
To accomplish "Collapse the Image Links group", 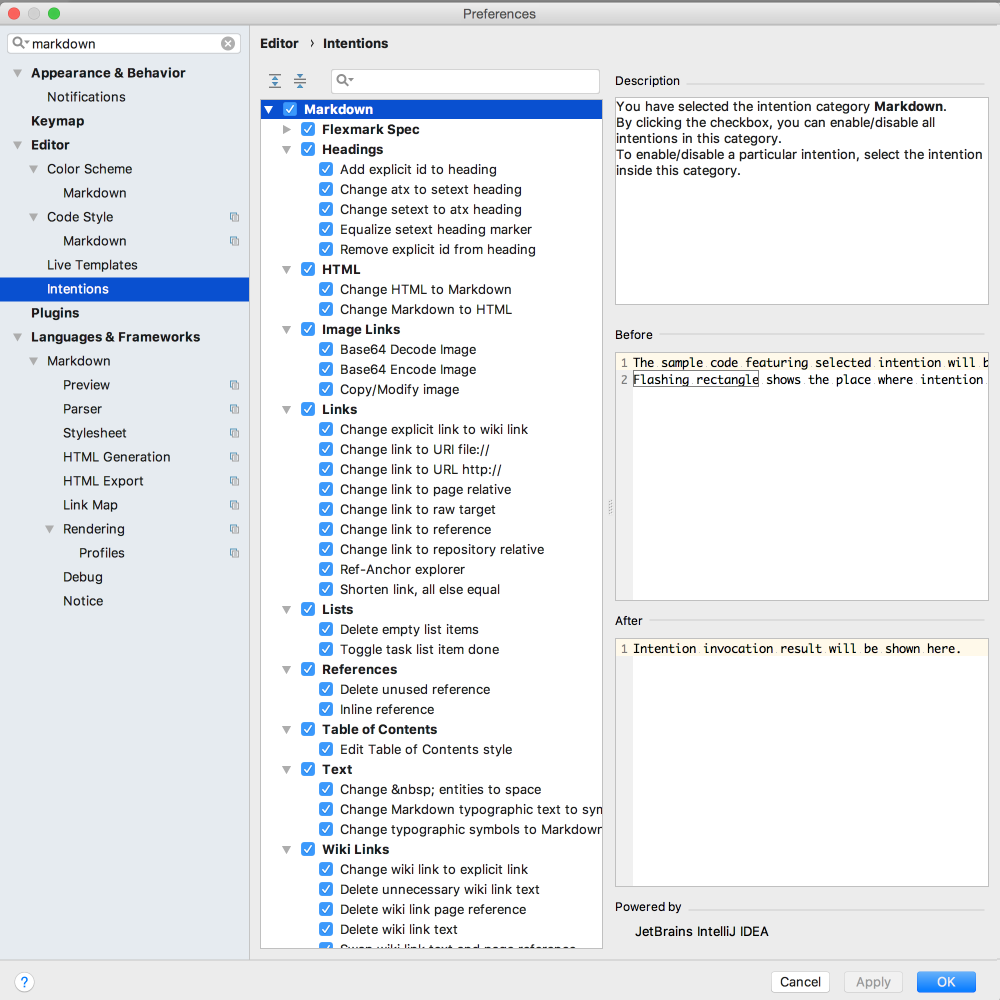I will coord(287,330).
